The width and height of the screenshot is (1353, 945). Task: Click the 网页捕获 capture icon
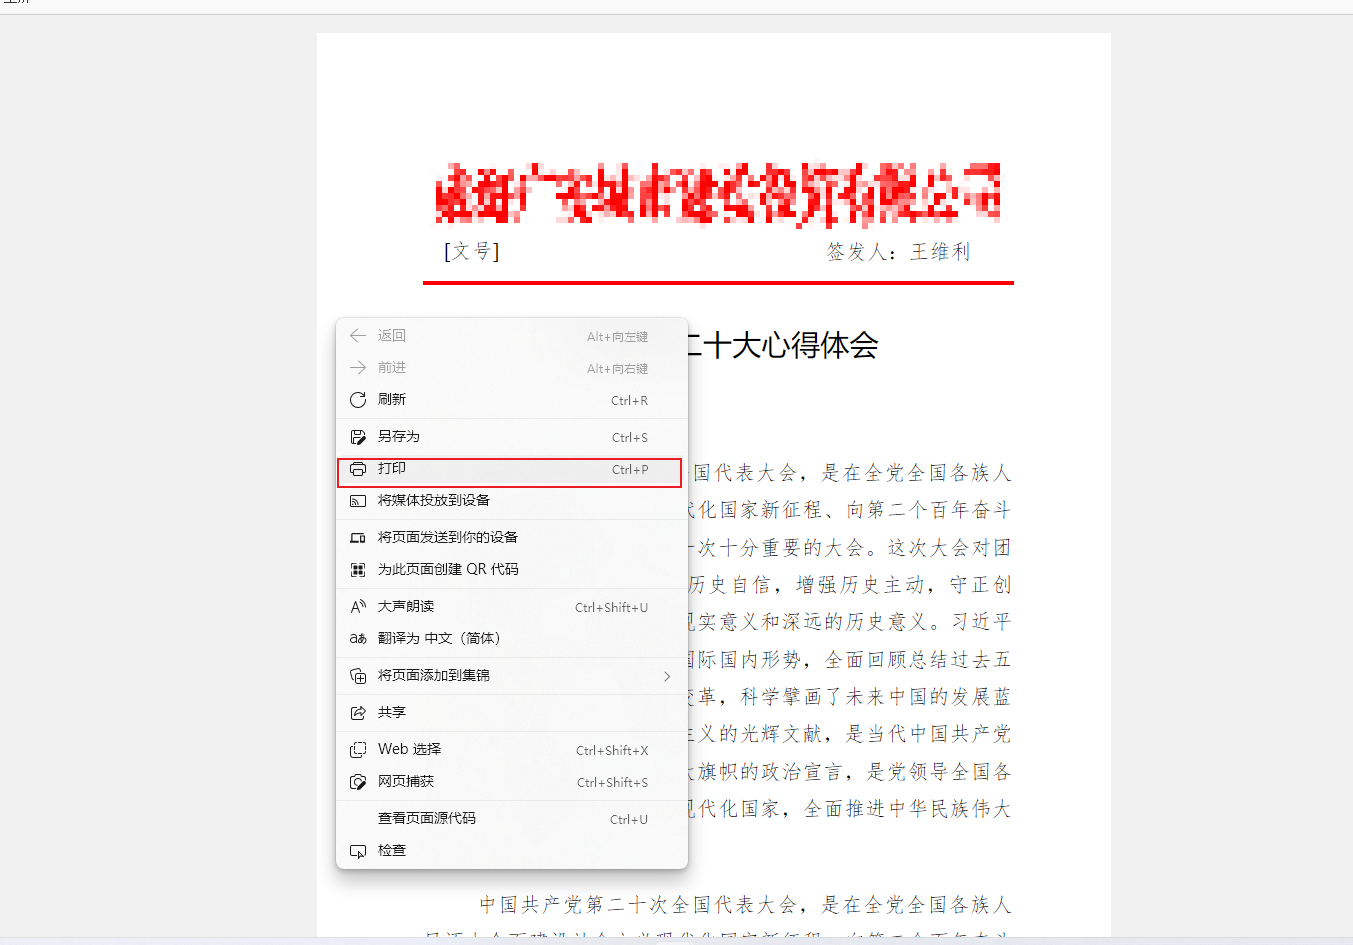pos(358,781)
